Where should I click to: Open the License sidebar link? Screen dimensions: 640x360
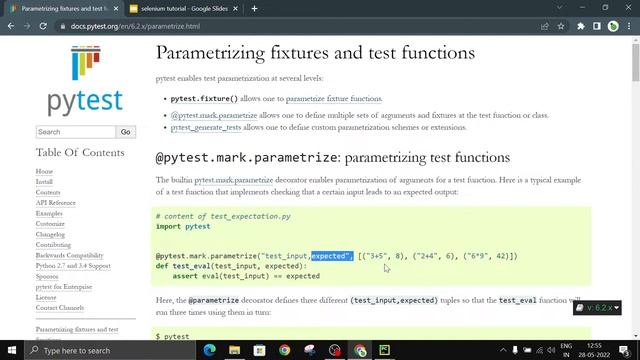point(46,298)
